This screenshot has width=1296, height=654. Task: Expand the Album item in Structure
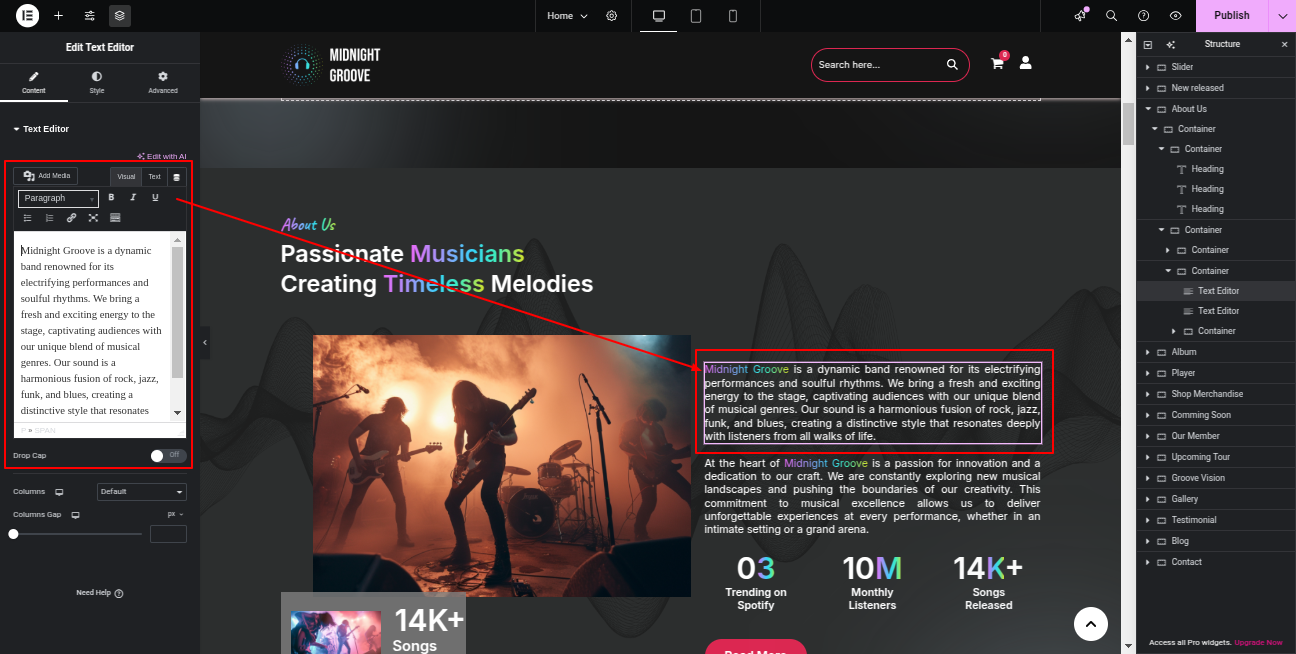coord(1148,352)
